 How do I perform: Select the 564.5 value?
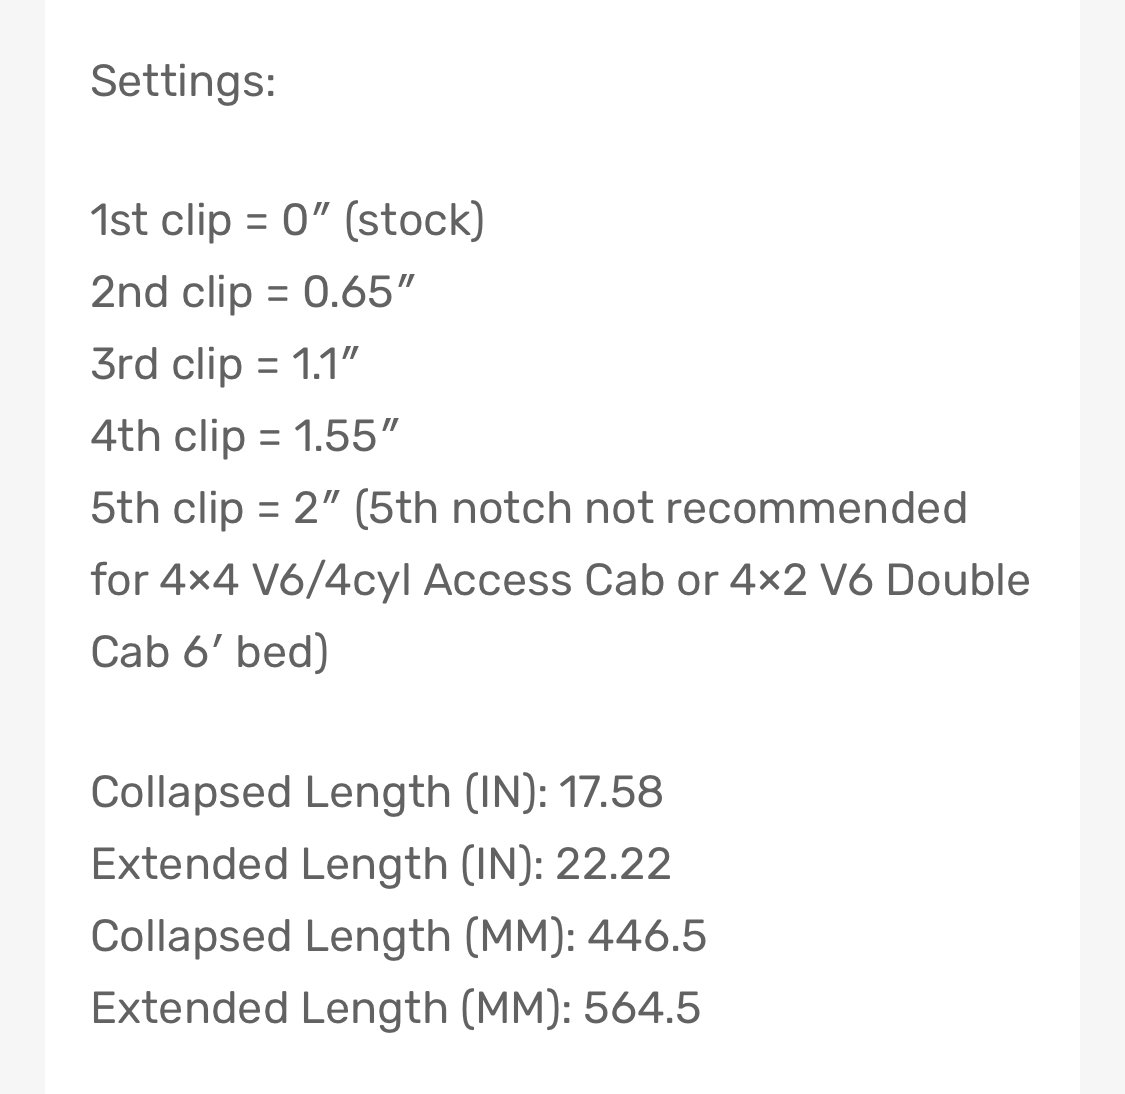point(642,1009)
